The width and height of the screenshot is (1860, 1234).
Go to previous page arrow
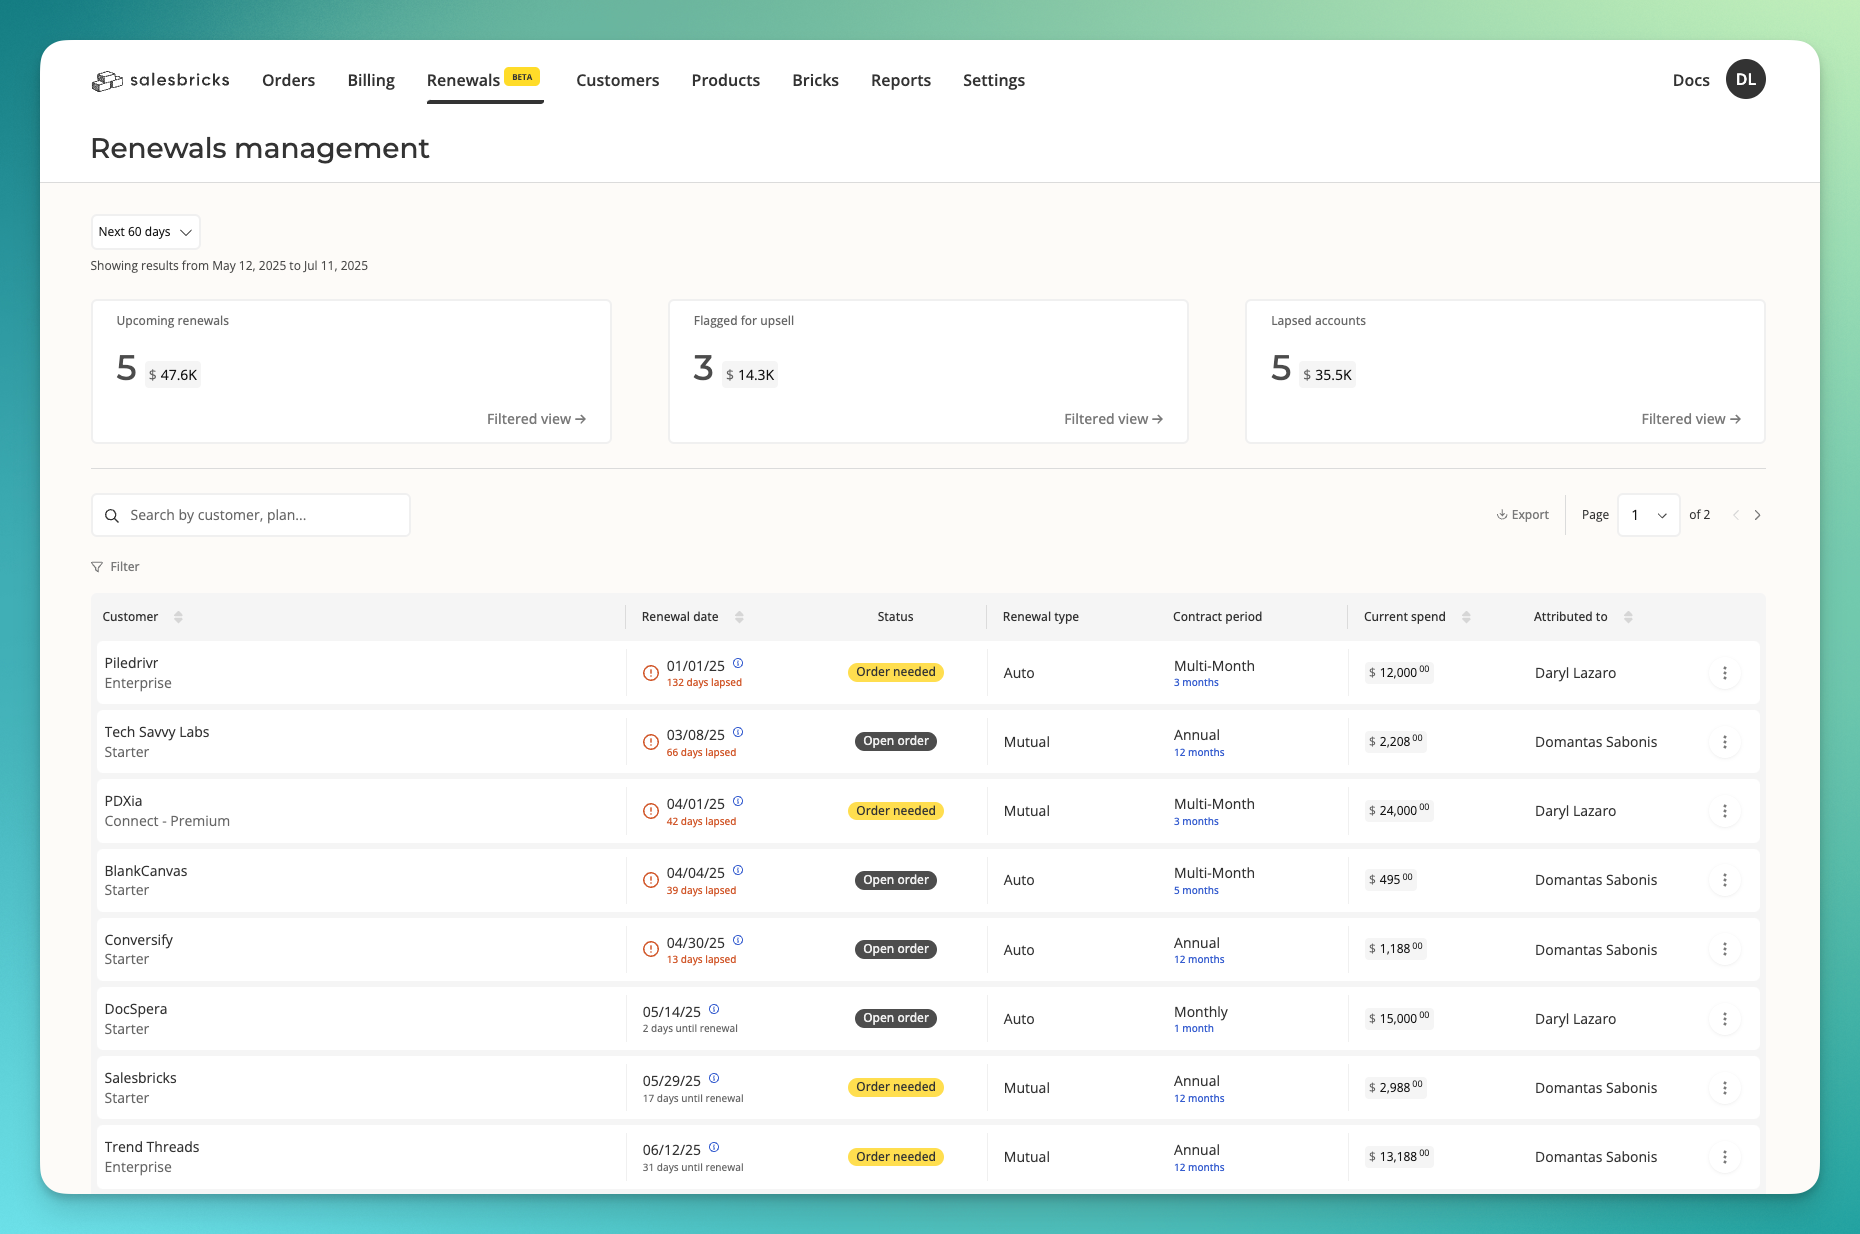[x=1736, y=515]
